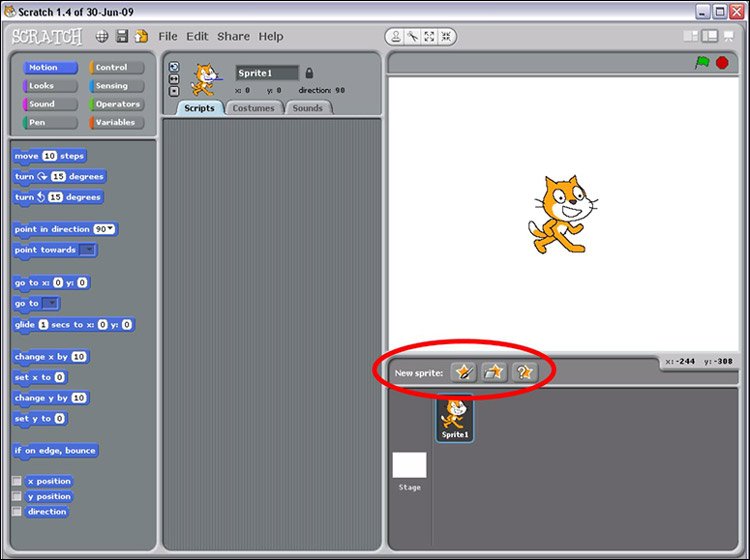Screen dimensions: 750x560
Task: Set rotation style to left-right flip
Action: (x=174, y=79)
